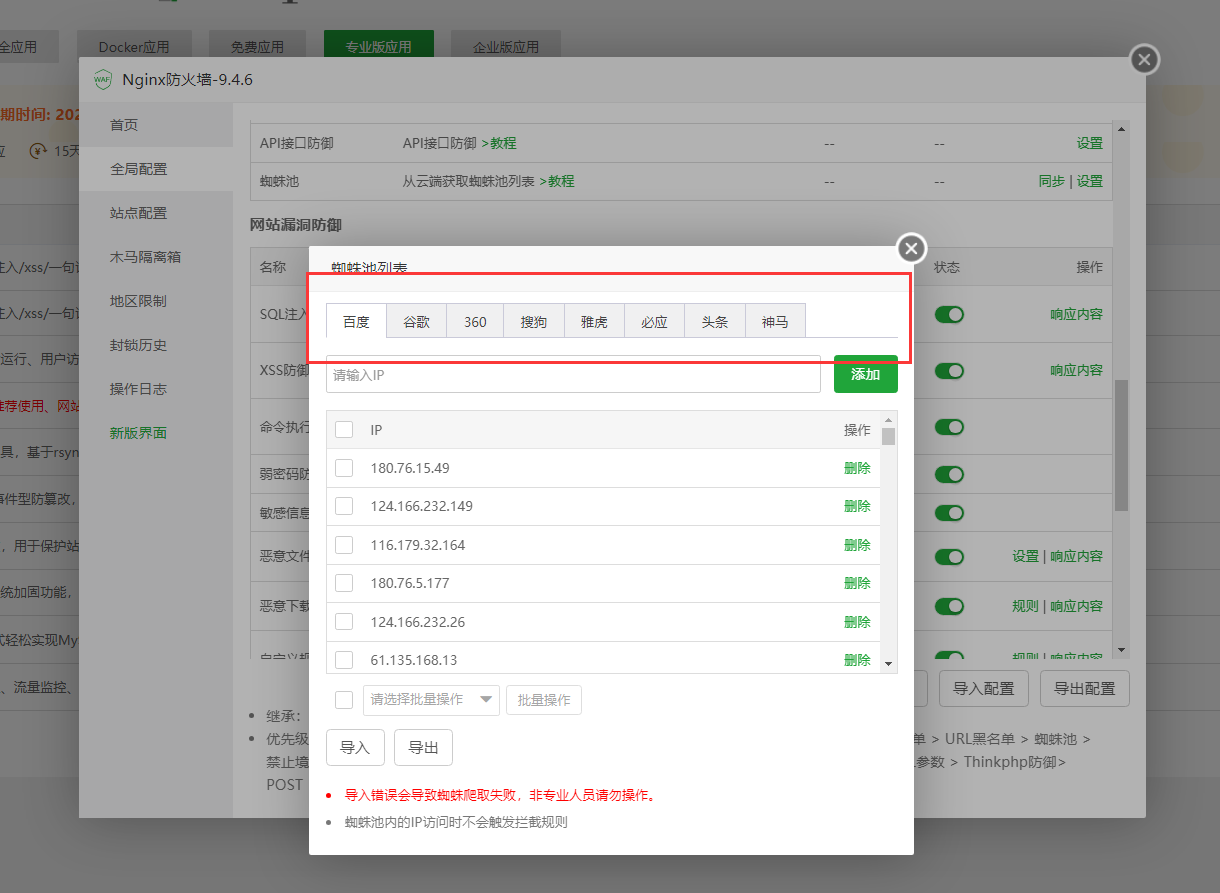The width and height of the screenshot is (1220, 893).
Task: Click 响应内容 in the XSS防御 row
Action: pyautogui.click(x=1076, y=370)
